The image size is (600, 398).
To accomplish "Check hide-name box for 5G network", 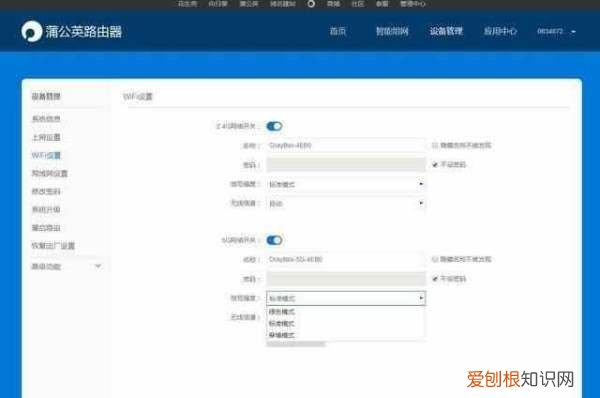I will tap(435, 259).
